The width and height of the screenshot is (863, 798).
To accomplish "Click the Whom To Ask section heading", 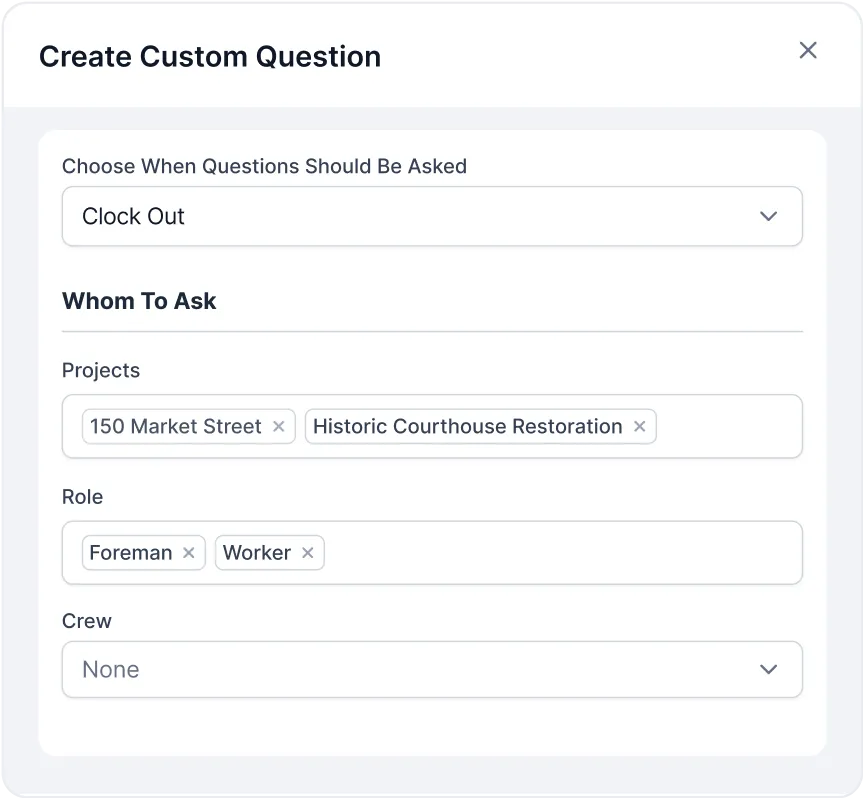I will click(x=139, y=301).
